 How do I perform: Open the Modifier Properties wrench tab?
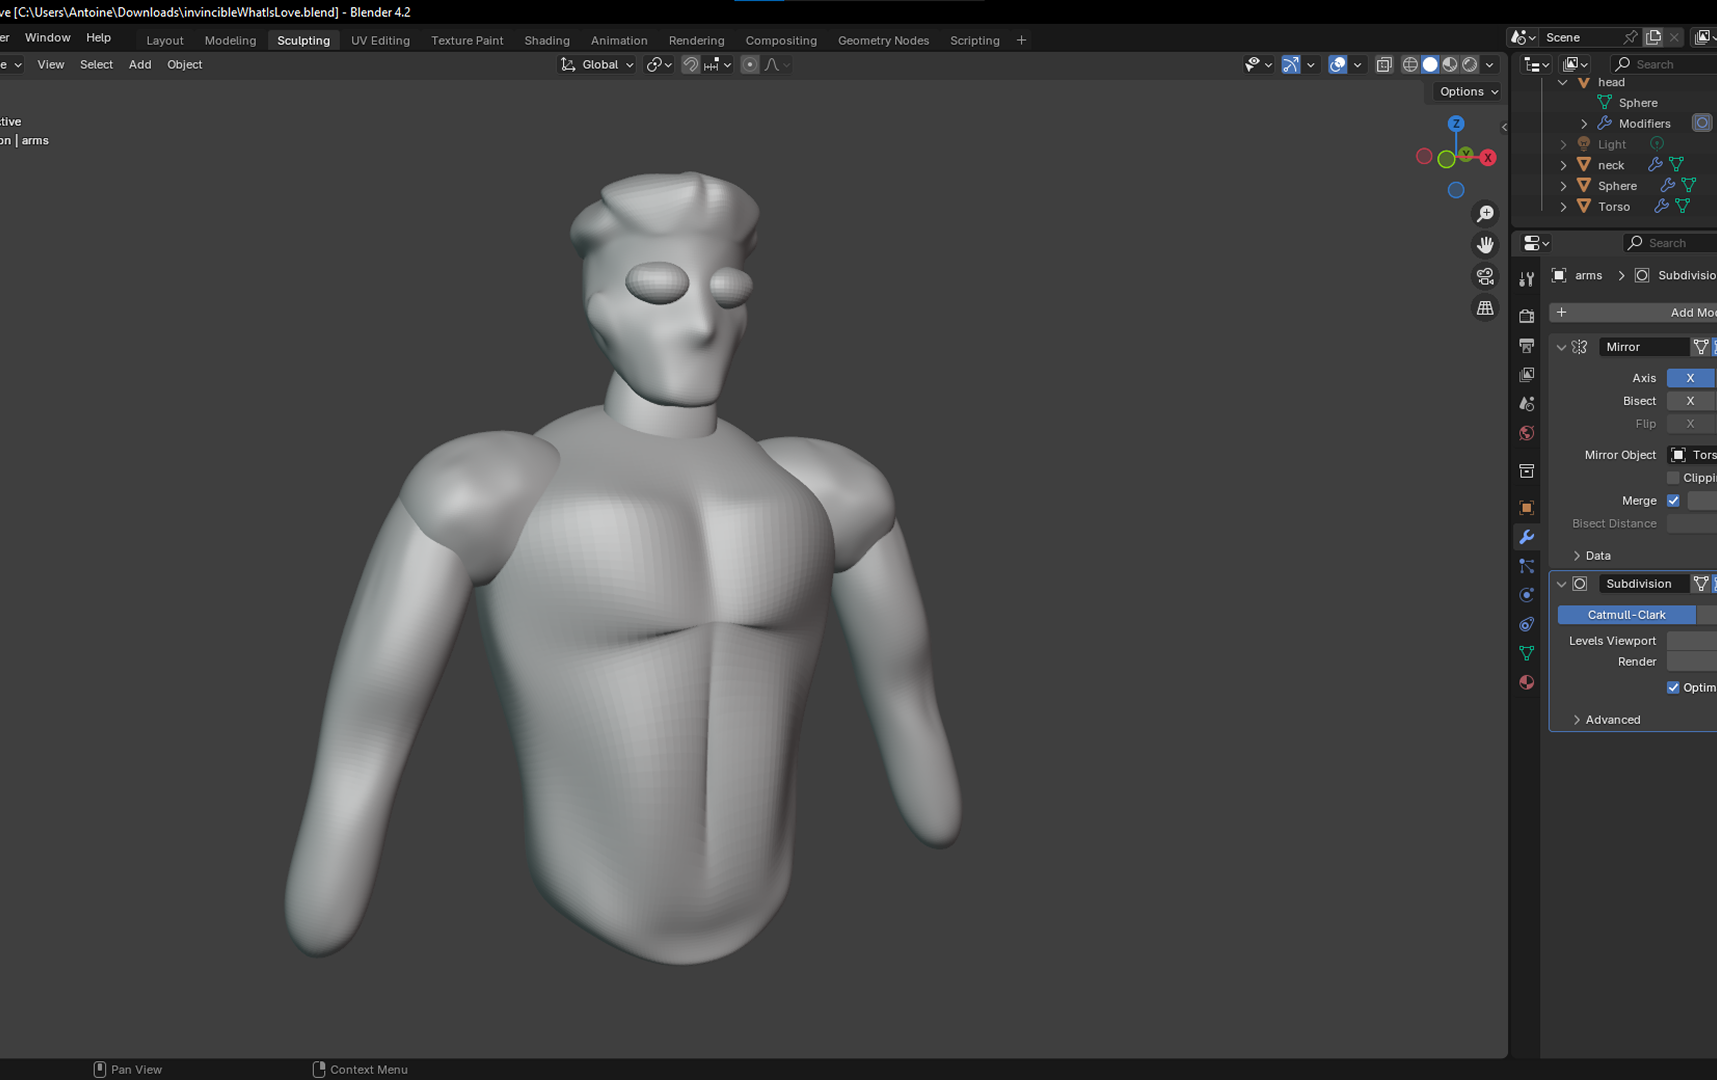[1527, 537]
